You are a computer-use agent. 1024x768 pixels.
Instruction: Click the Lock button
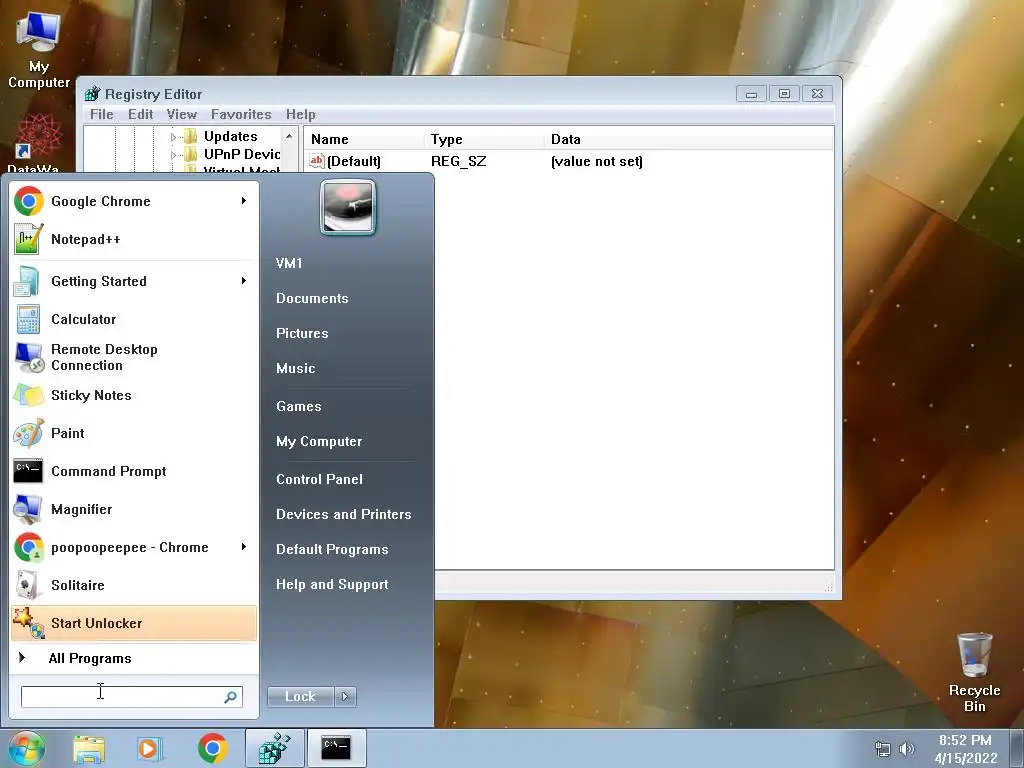click(x=300, y=697)
